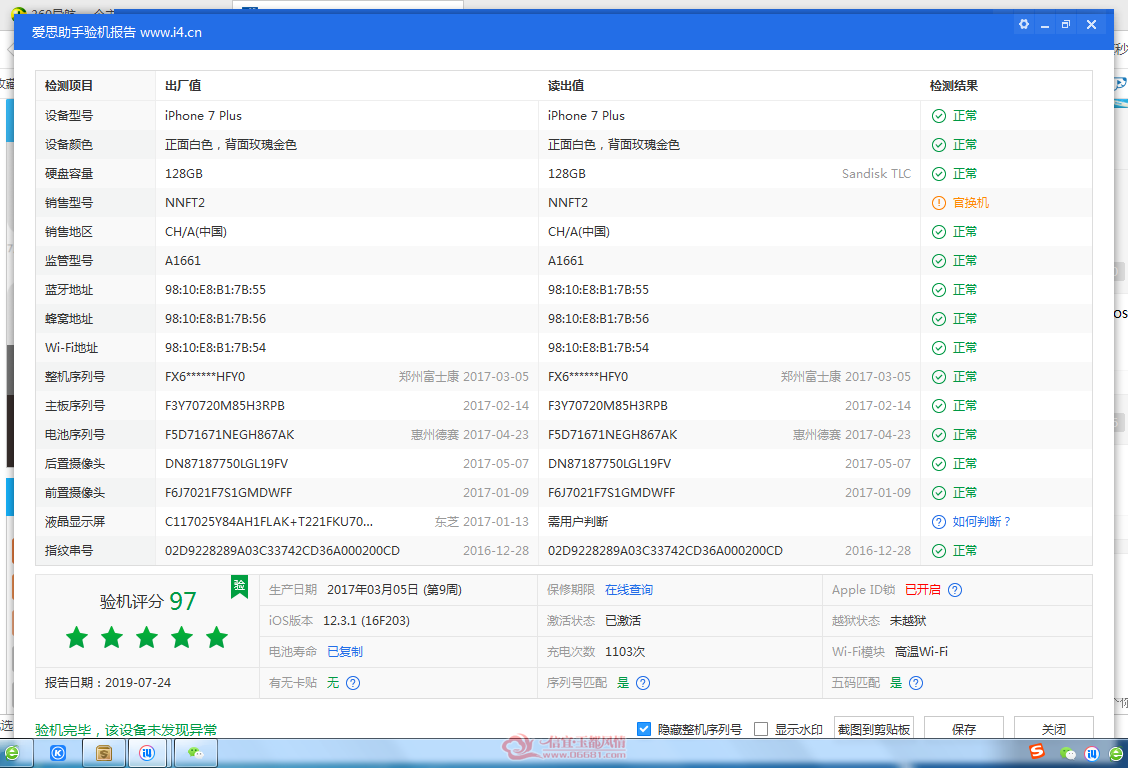Enable the 显示水印 checkbox
This screenshot has height=768, width=1128.
(x=761, y=729)
